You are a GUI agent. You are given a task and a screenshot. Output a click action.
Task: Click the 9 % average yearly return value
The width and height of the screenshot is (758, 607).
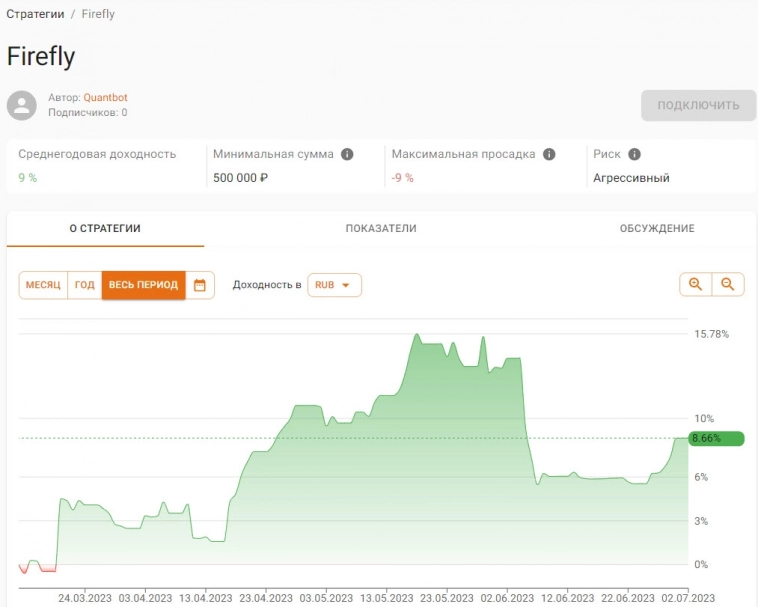(x=28, y=178)
